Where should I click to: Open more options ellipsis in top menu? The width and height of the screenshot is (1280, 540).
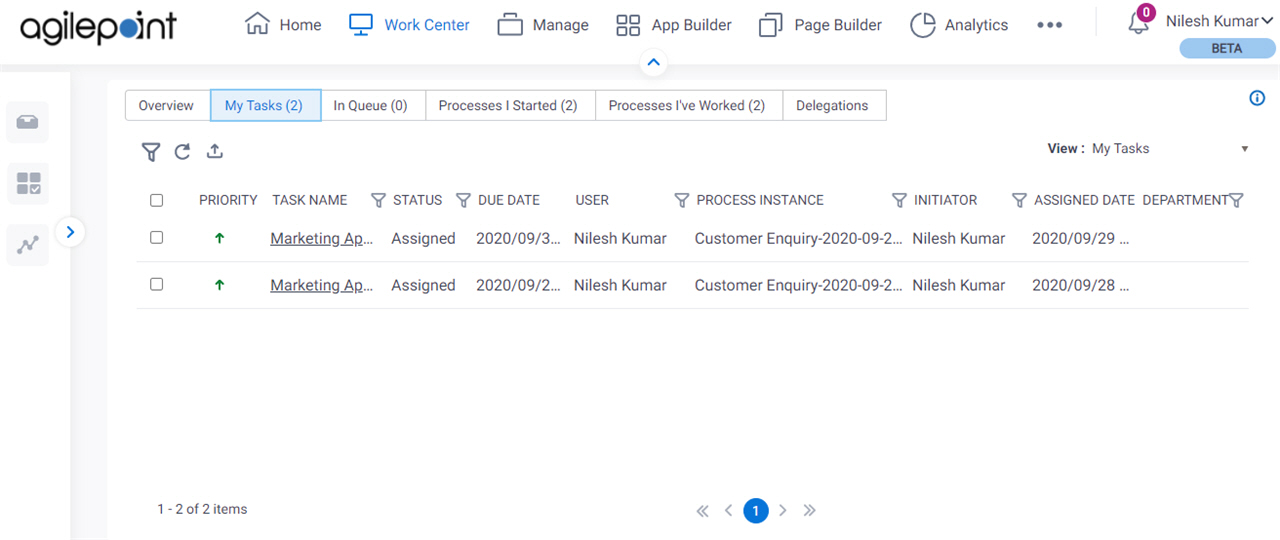pos(1049,25)
